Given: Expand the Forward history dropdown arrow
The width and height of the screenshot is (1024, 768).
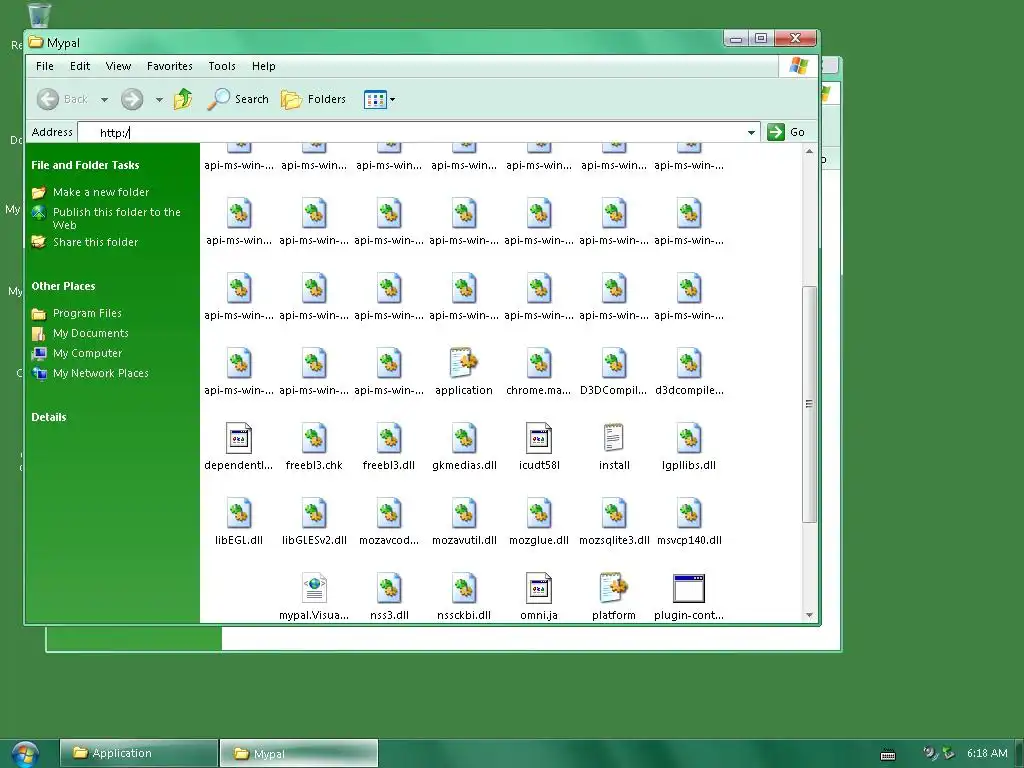Looking at the screenshot, I should coord(159,100).
